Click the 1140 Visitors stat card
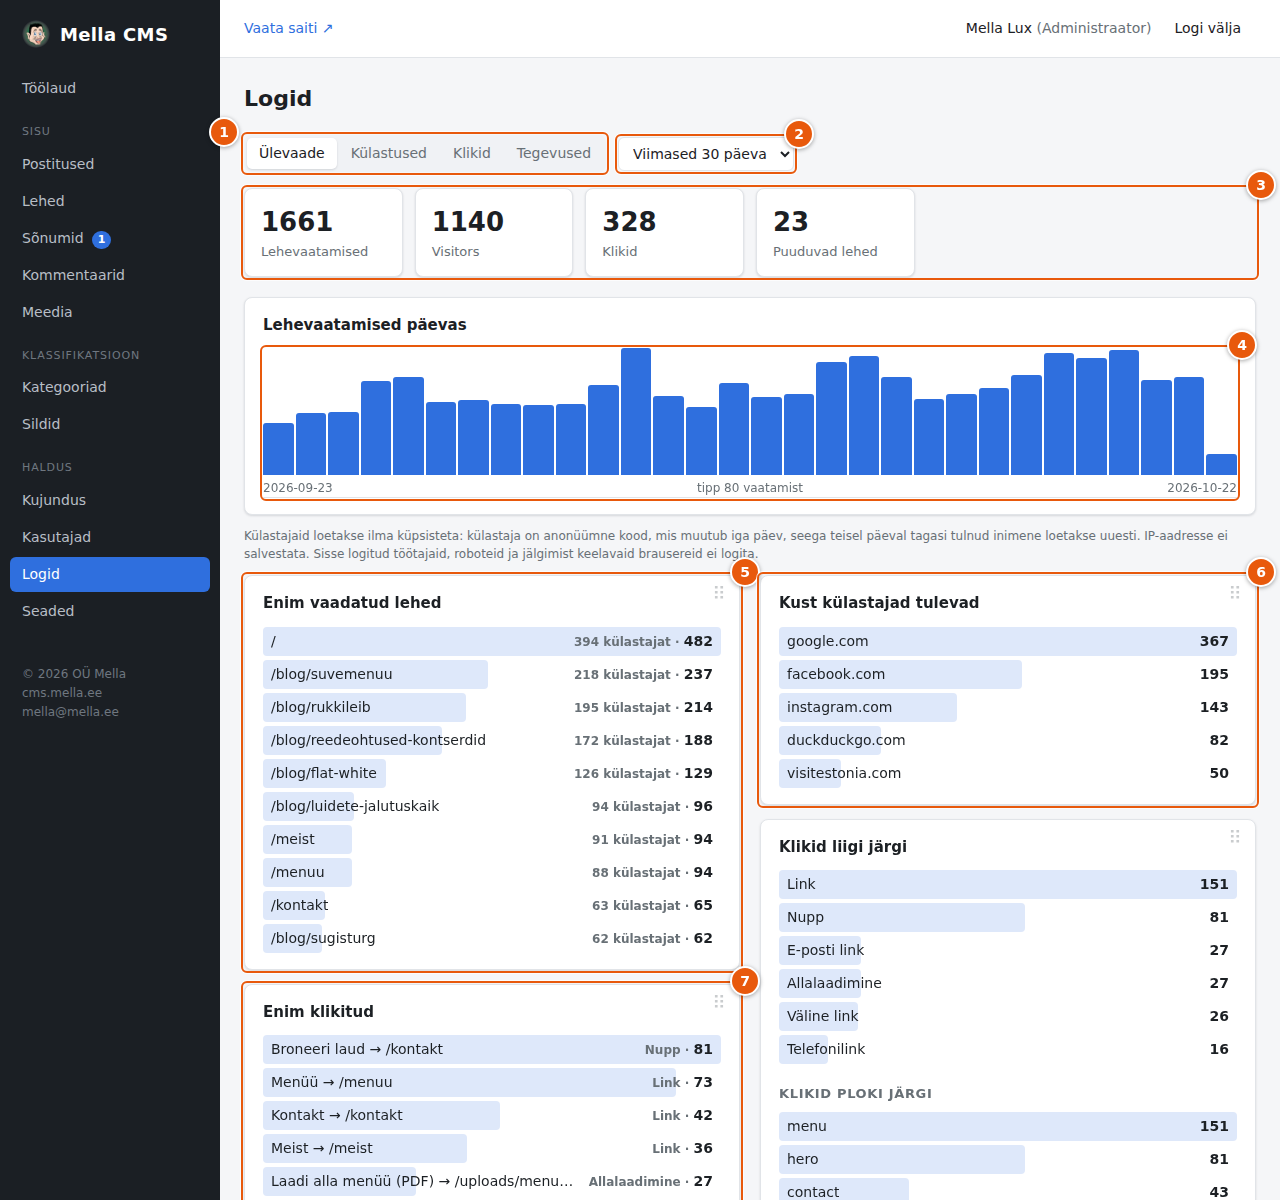This screenshot has width=1280, height=1200. 494,232
